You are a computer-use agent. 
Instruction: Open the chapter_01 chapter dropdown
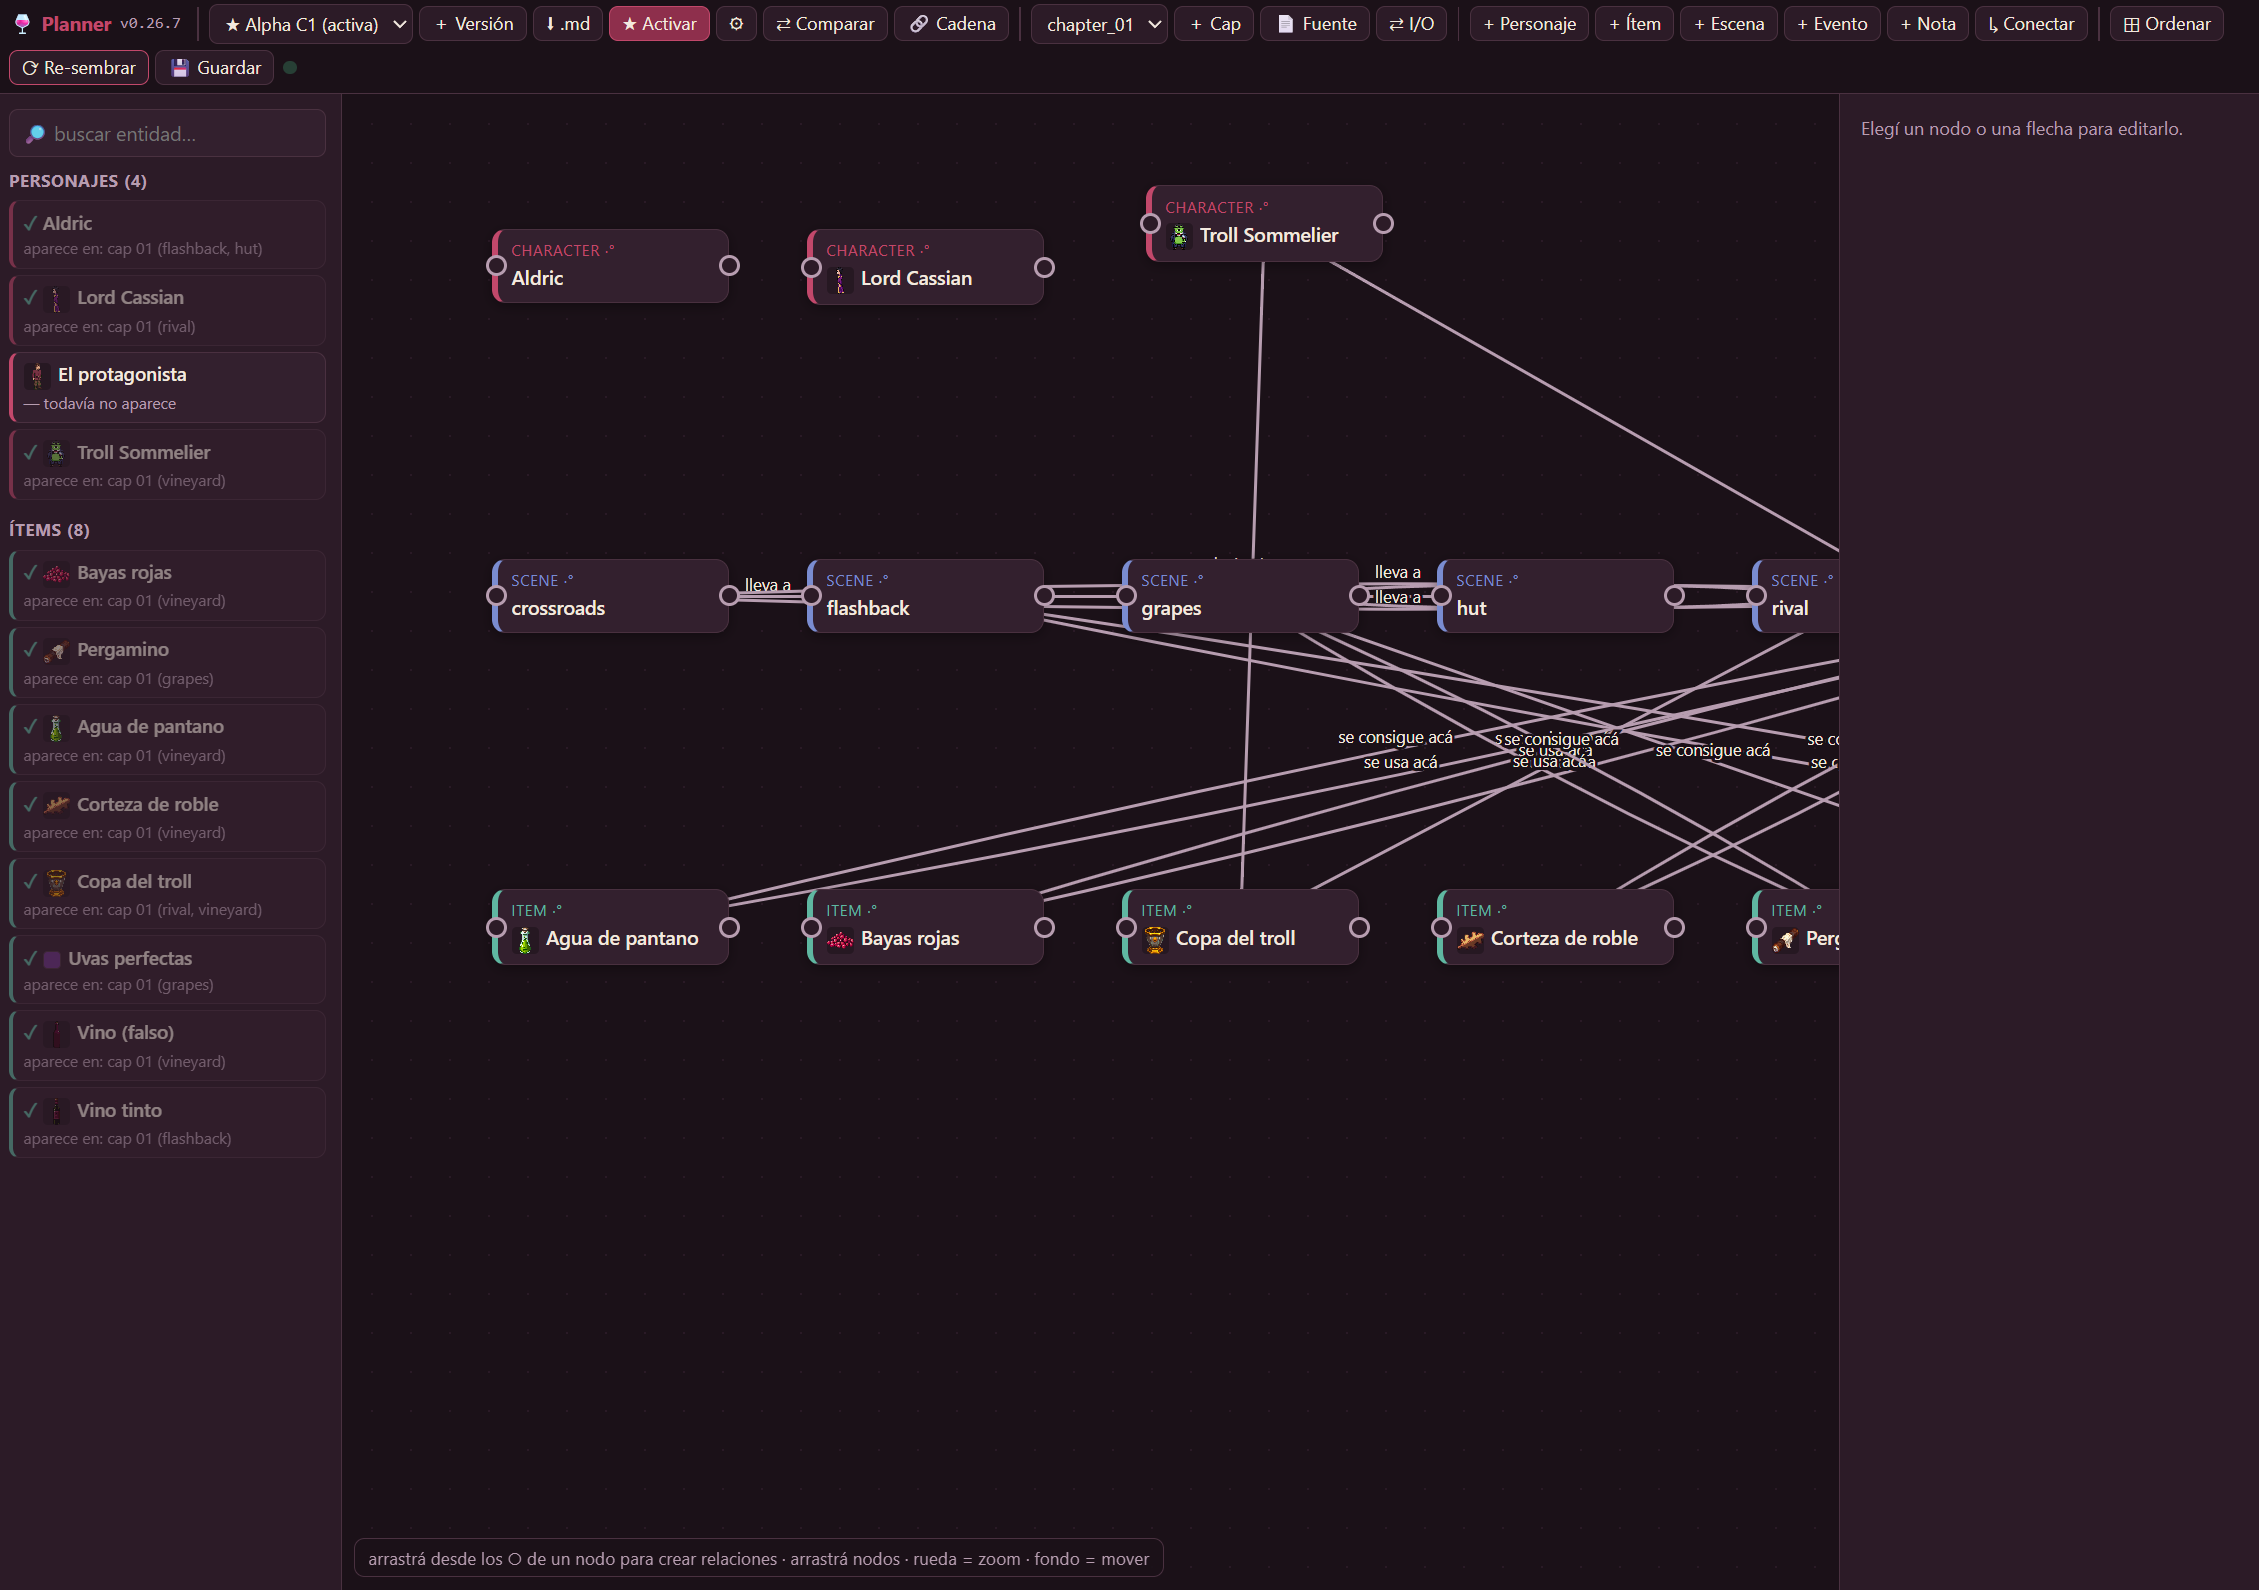1099,24
